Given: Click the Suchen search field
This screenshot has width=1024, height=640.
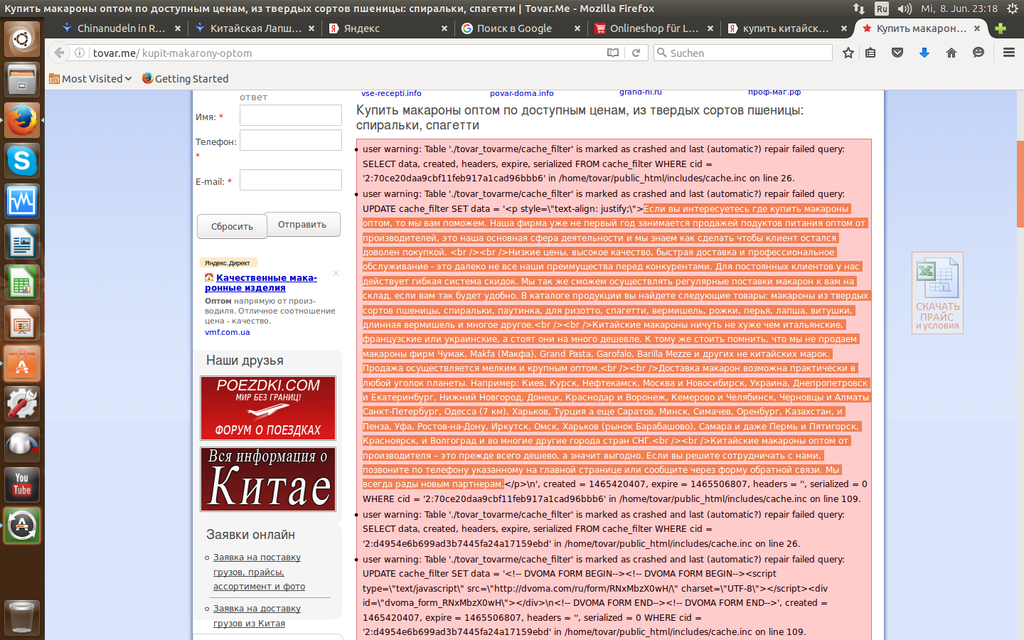Looking at the screenshot, I should click(743, 53).
